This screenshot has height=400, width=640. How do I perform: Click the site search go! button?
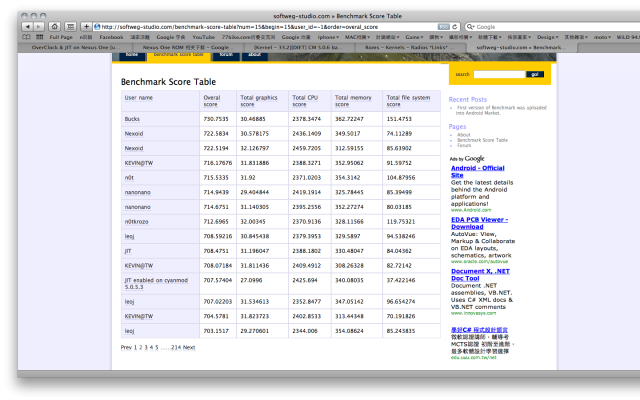[x=535, y=74]
